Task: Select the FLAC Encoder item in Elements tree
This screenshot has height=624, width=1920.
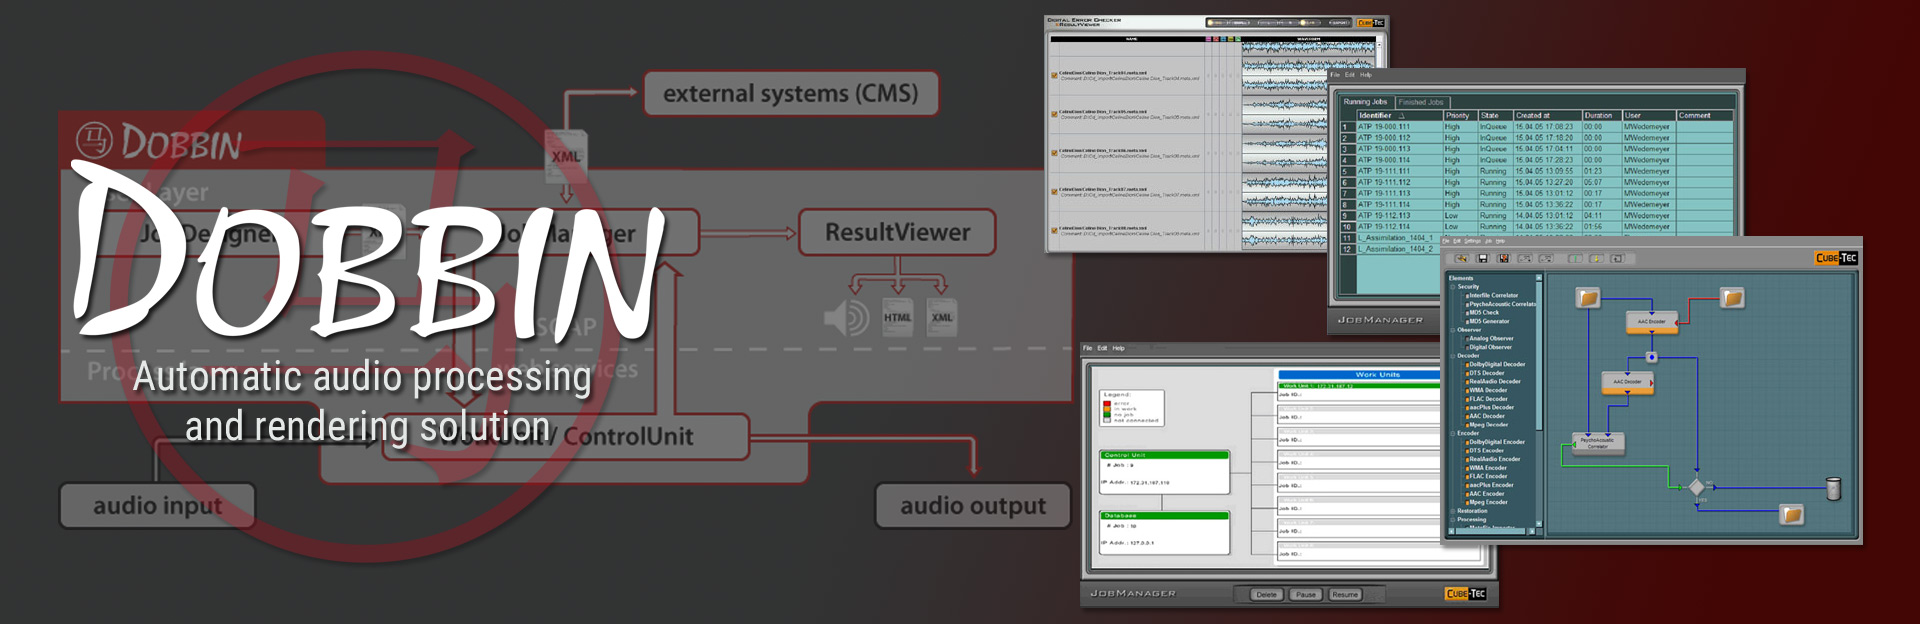Action: coord(1487,476)
